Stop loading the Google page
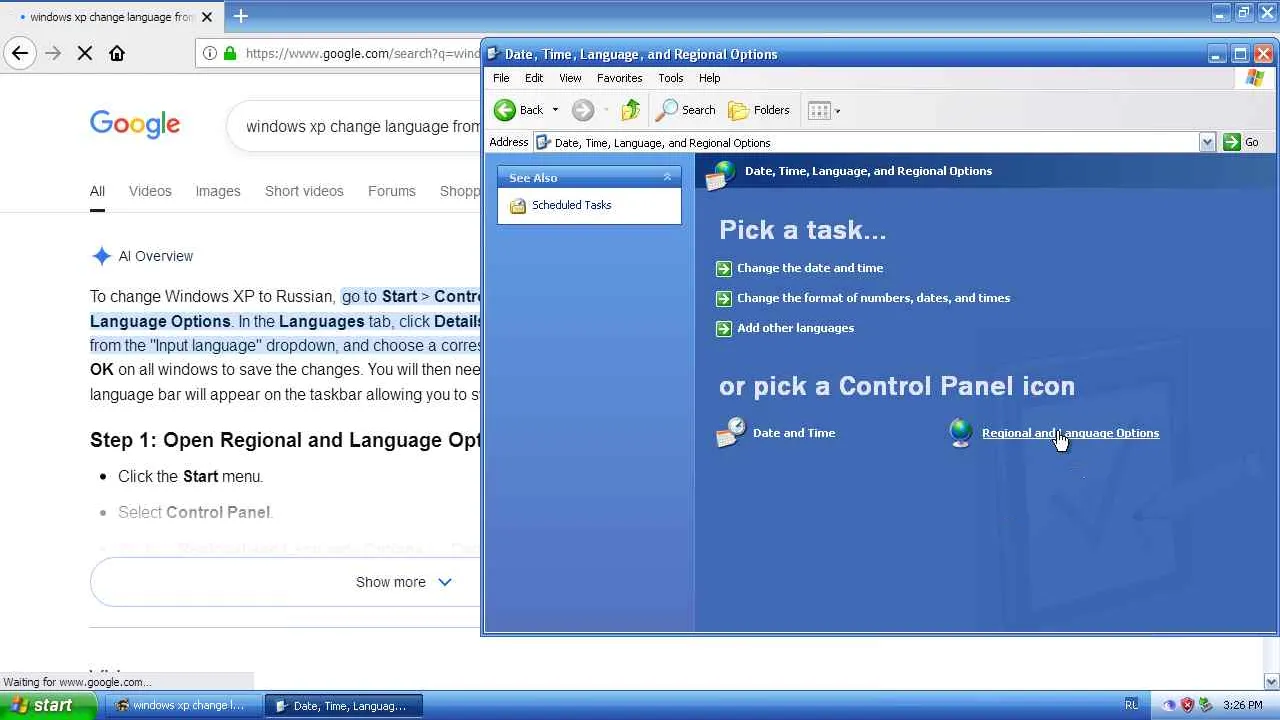This screenshot has width=1280, height=720. click(85, 53)
